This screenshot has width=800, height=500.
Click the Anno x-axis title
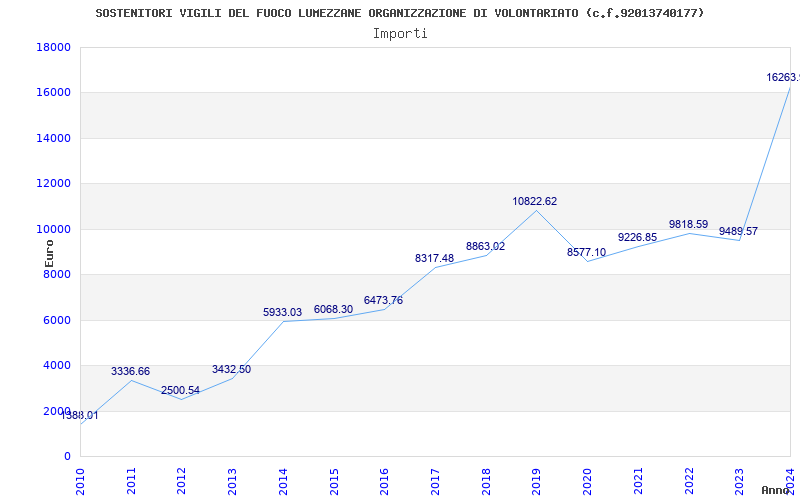776,490
